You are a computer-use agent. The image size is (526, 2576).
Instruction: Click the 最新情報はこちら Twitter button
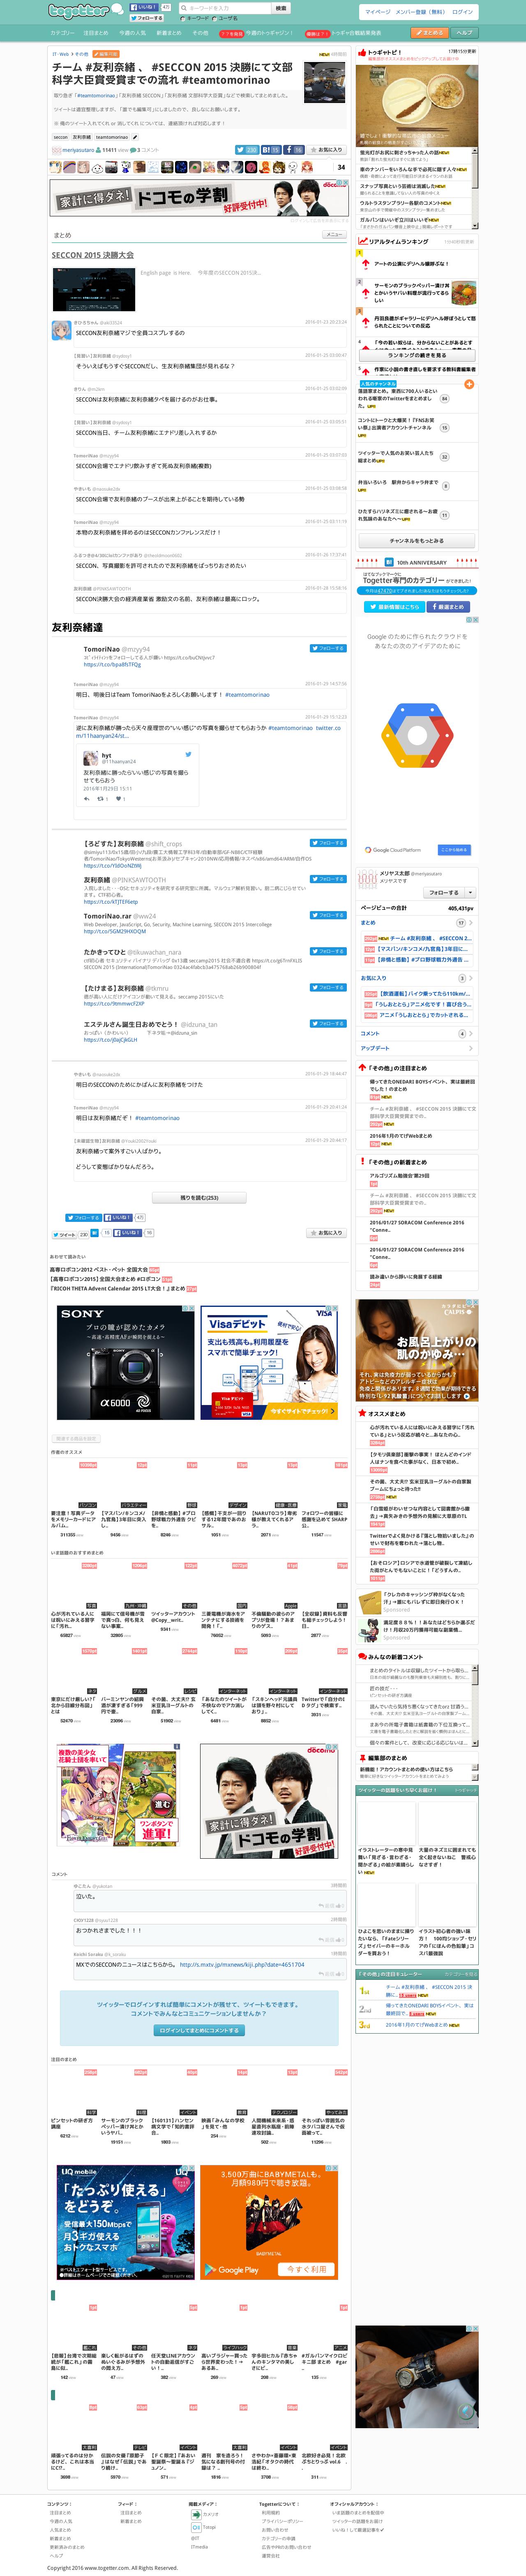coord(395,607)
